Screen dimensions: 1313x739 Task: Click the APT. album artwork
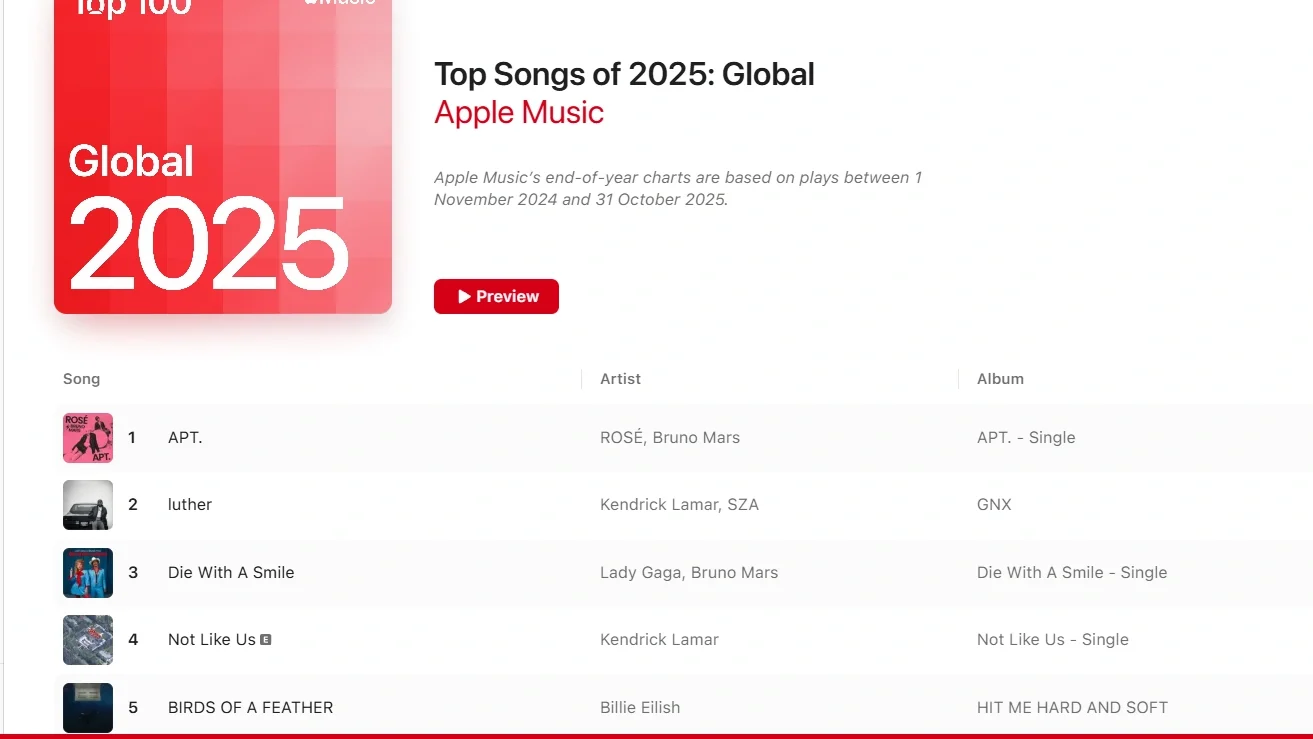coord(87,437)
